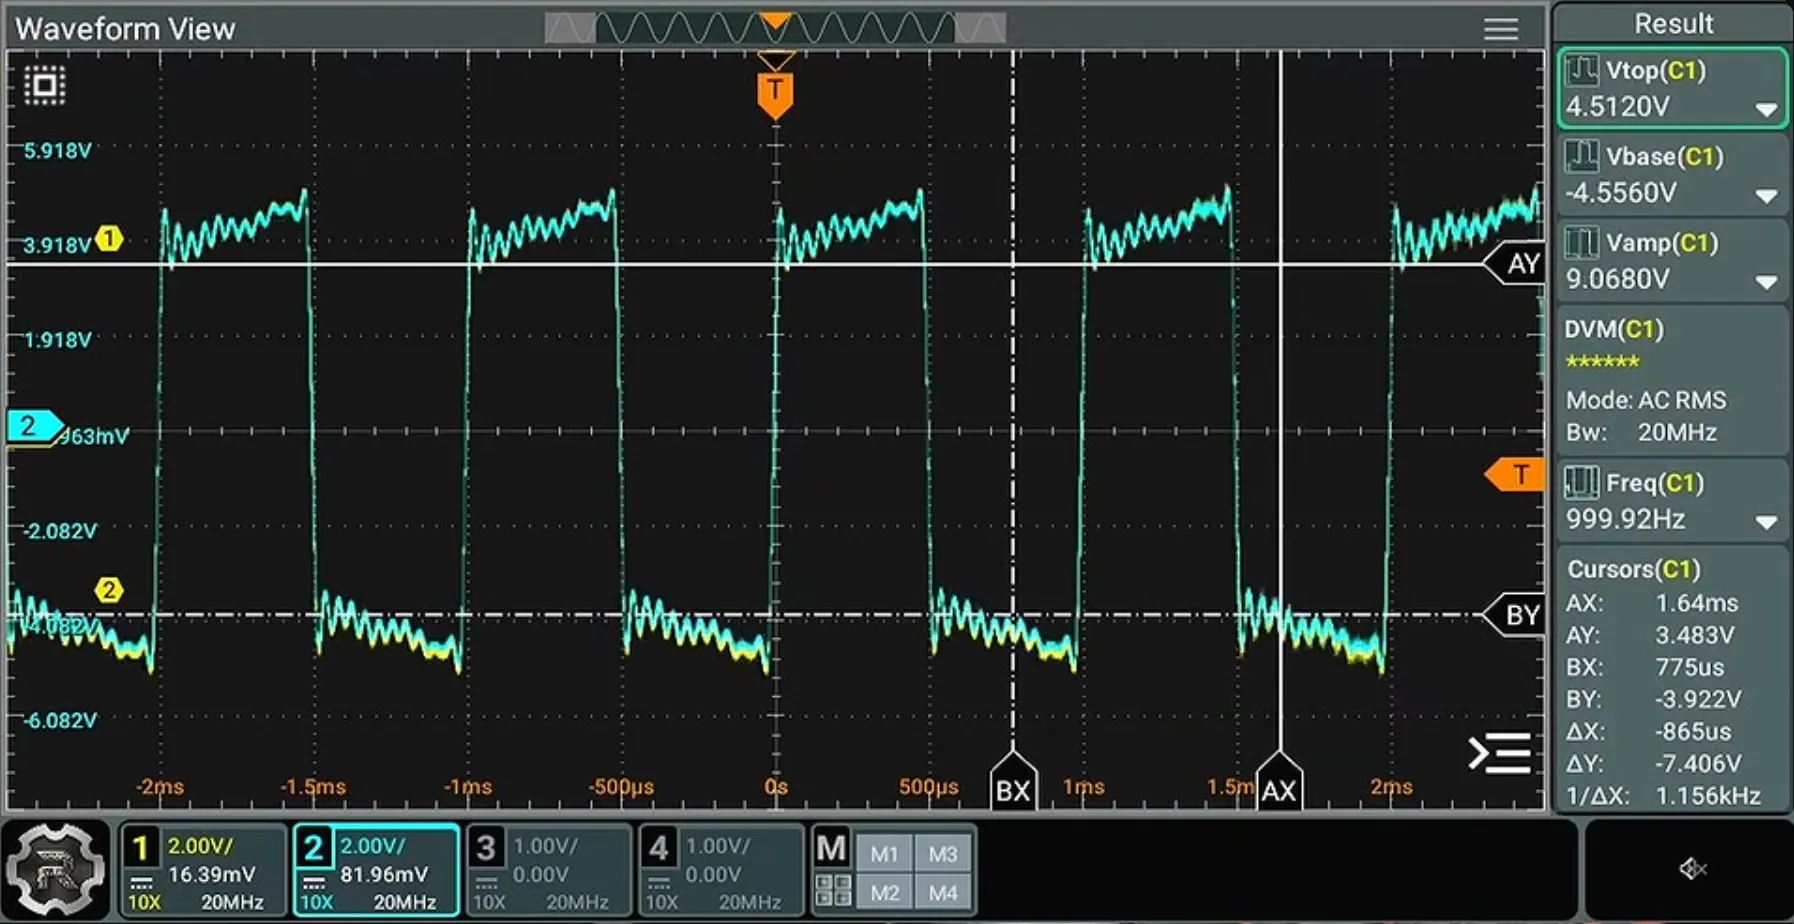Toggle math channel M4
Screen dimensions: 1794x924
[x=942, y=892]
